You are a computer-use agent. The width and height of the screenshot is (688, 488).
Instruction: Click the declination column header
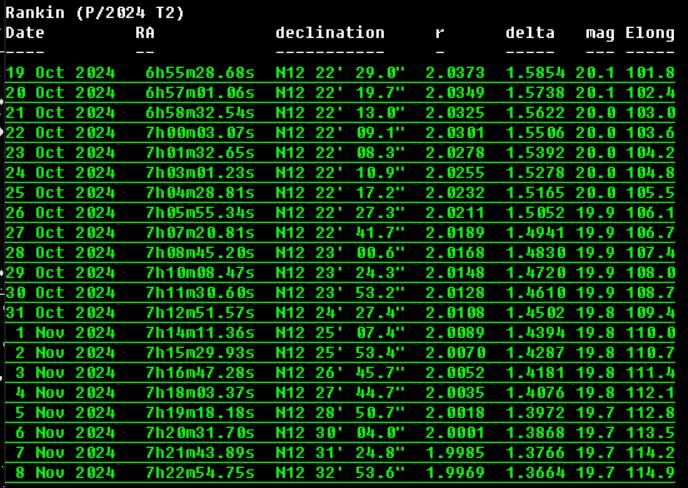330,33
